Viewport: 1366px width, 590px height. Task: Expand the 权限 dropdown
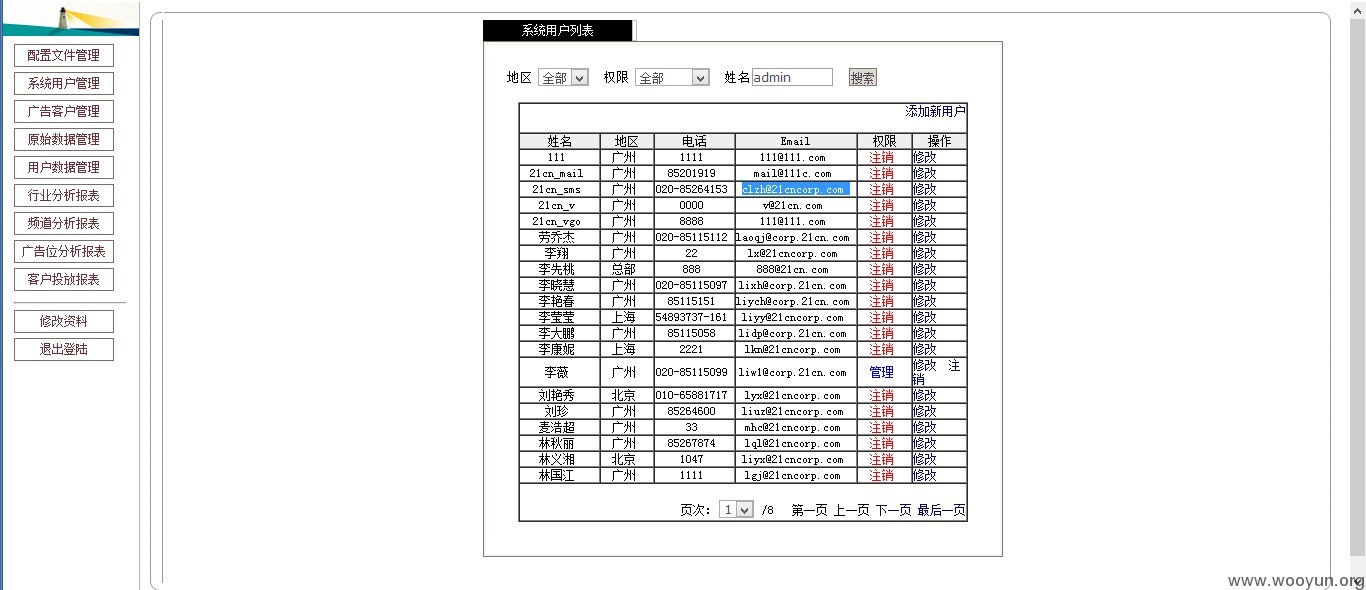click(672, 78)
